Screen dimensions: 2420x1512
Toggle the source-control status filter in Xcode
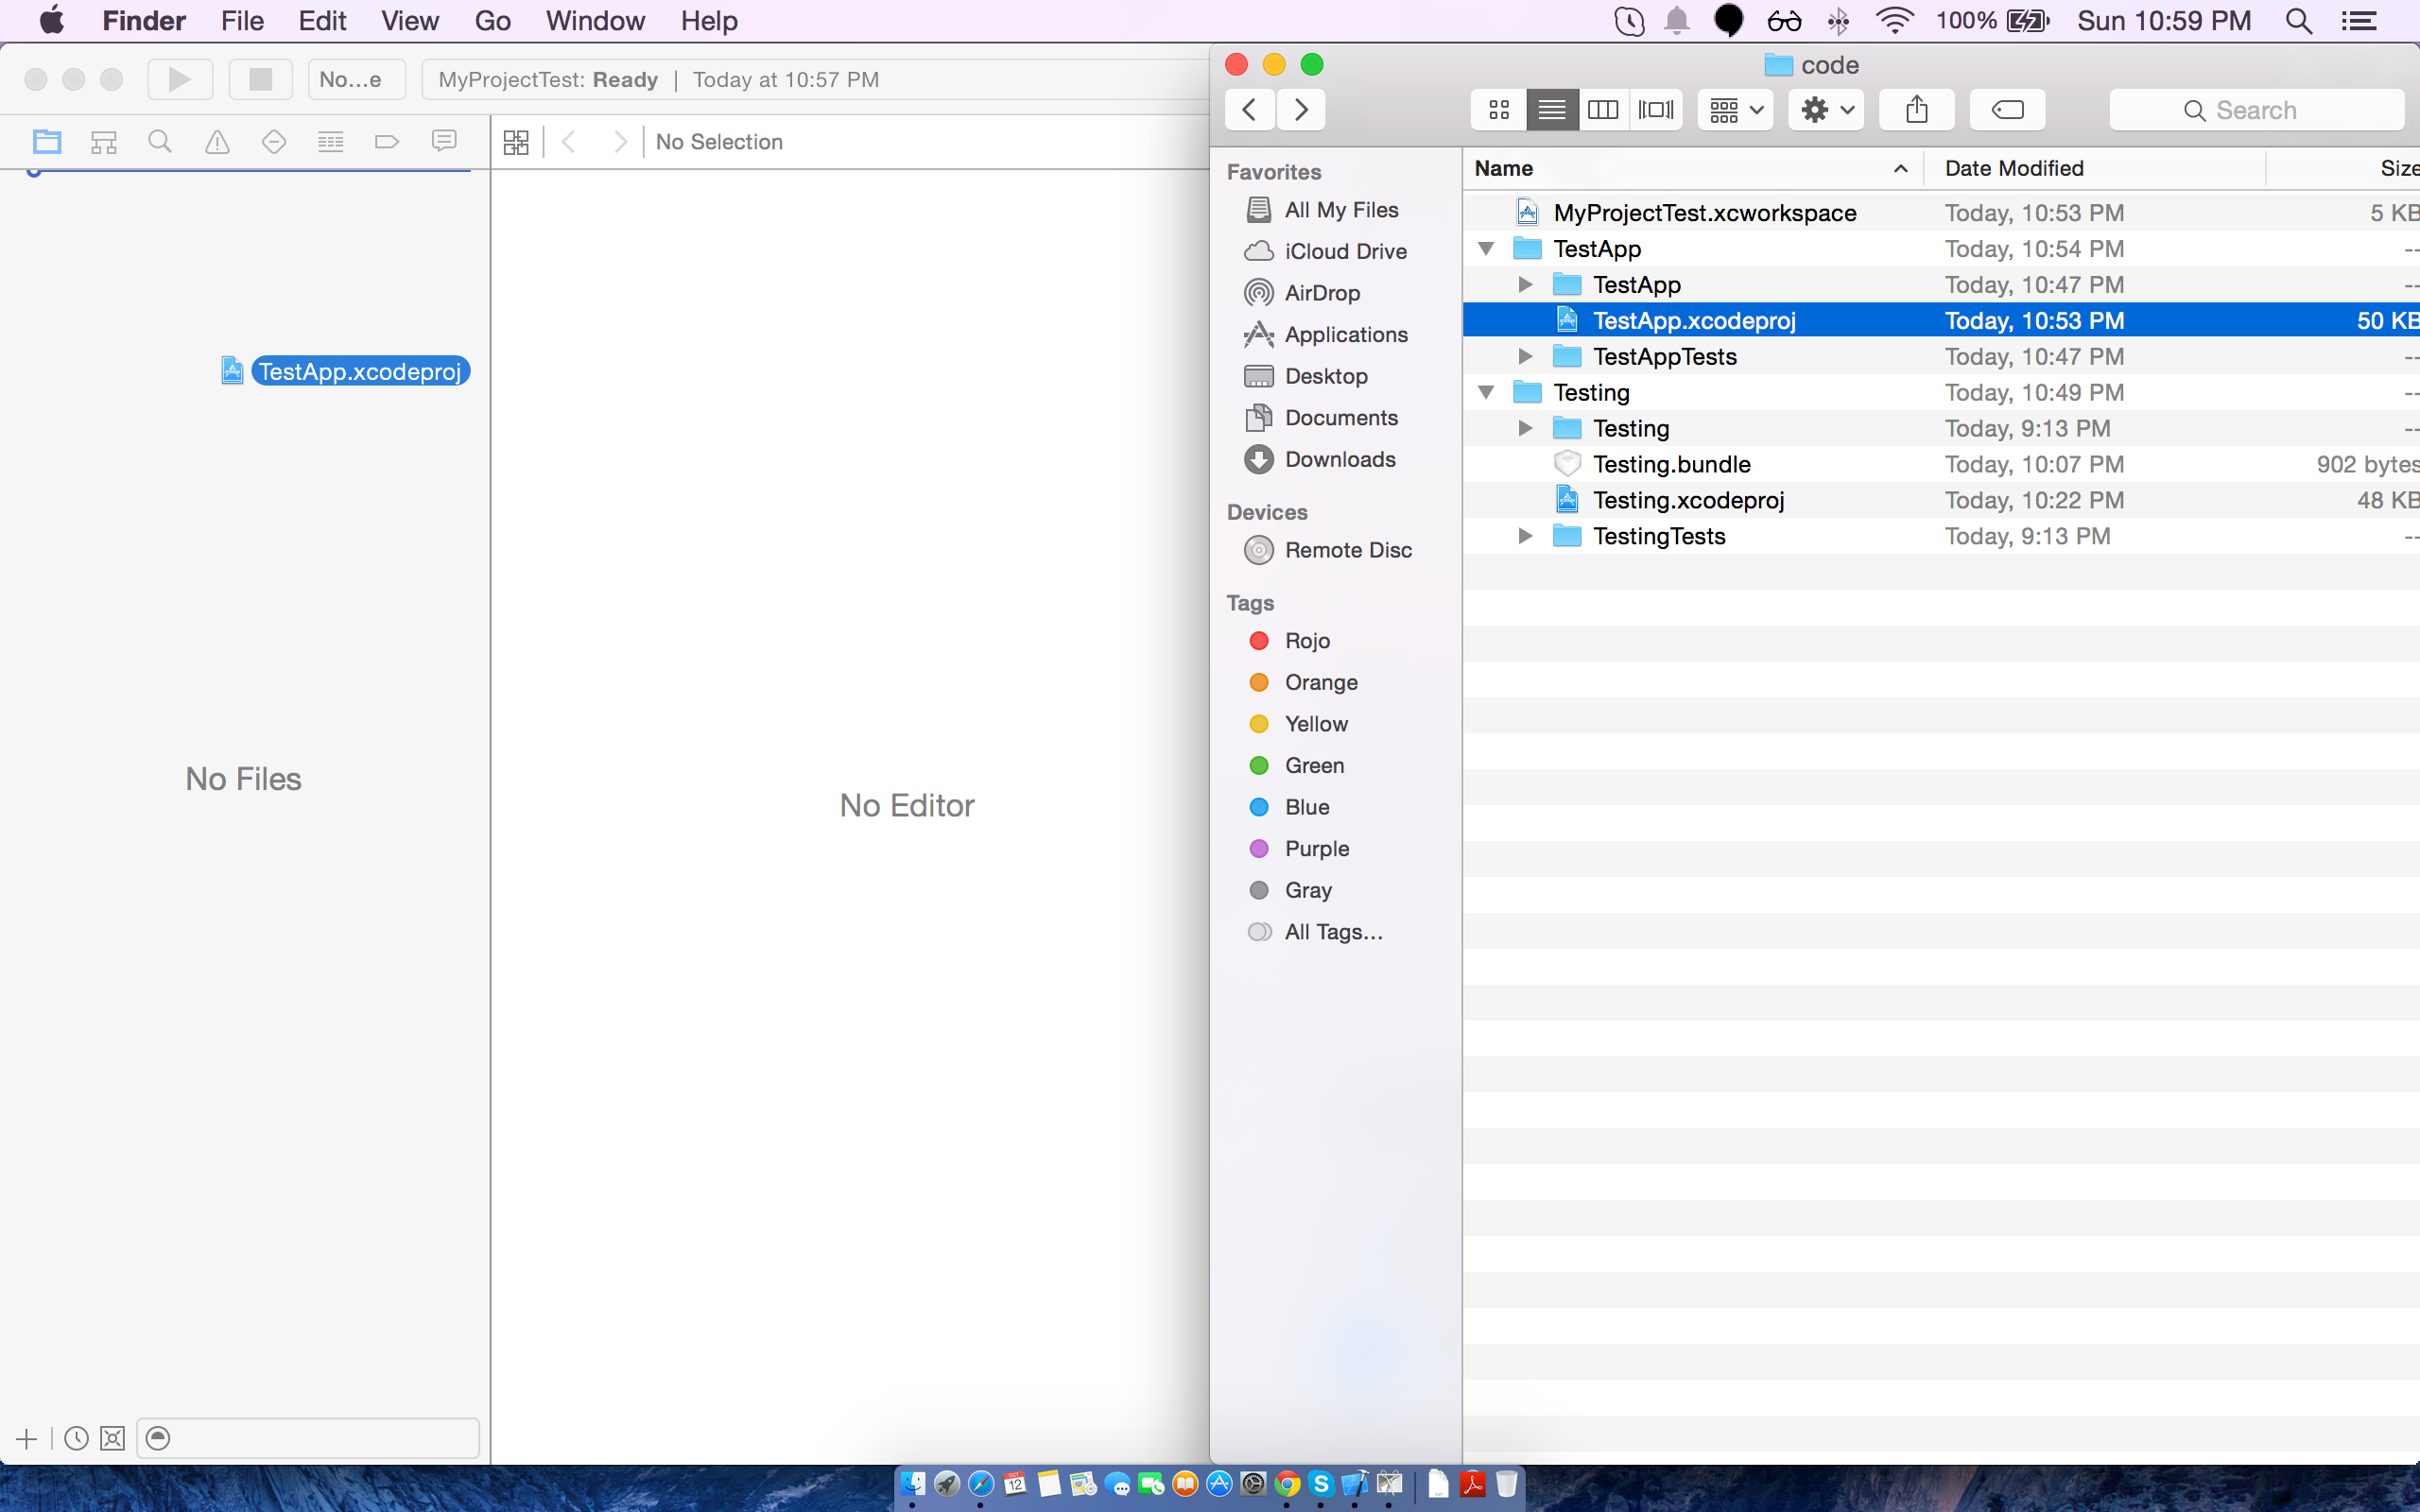(113, 1438)
